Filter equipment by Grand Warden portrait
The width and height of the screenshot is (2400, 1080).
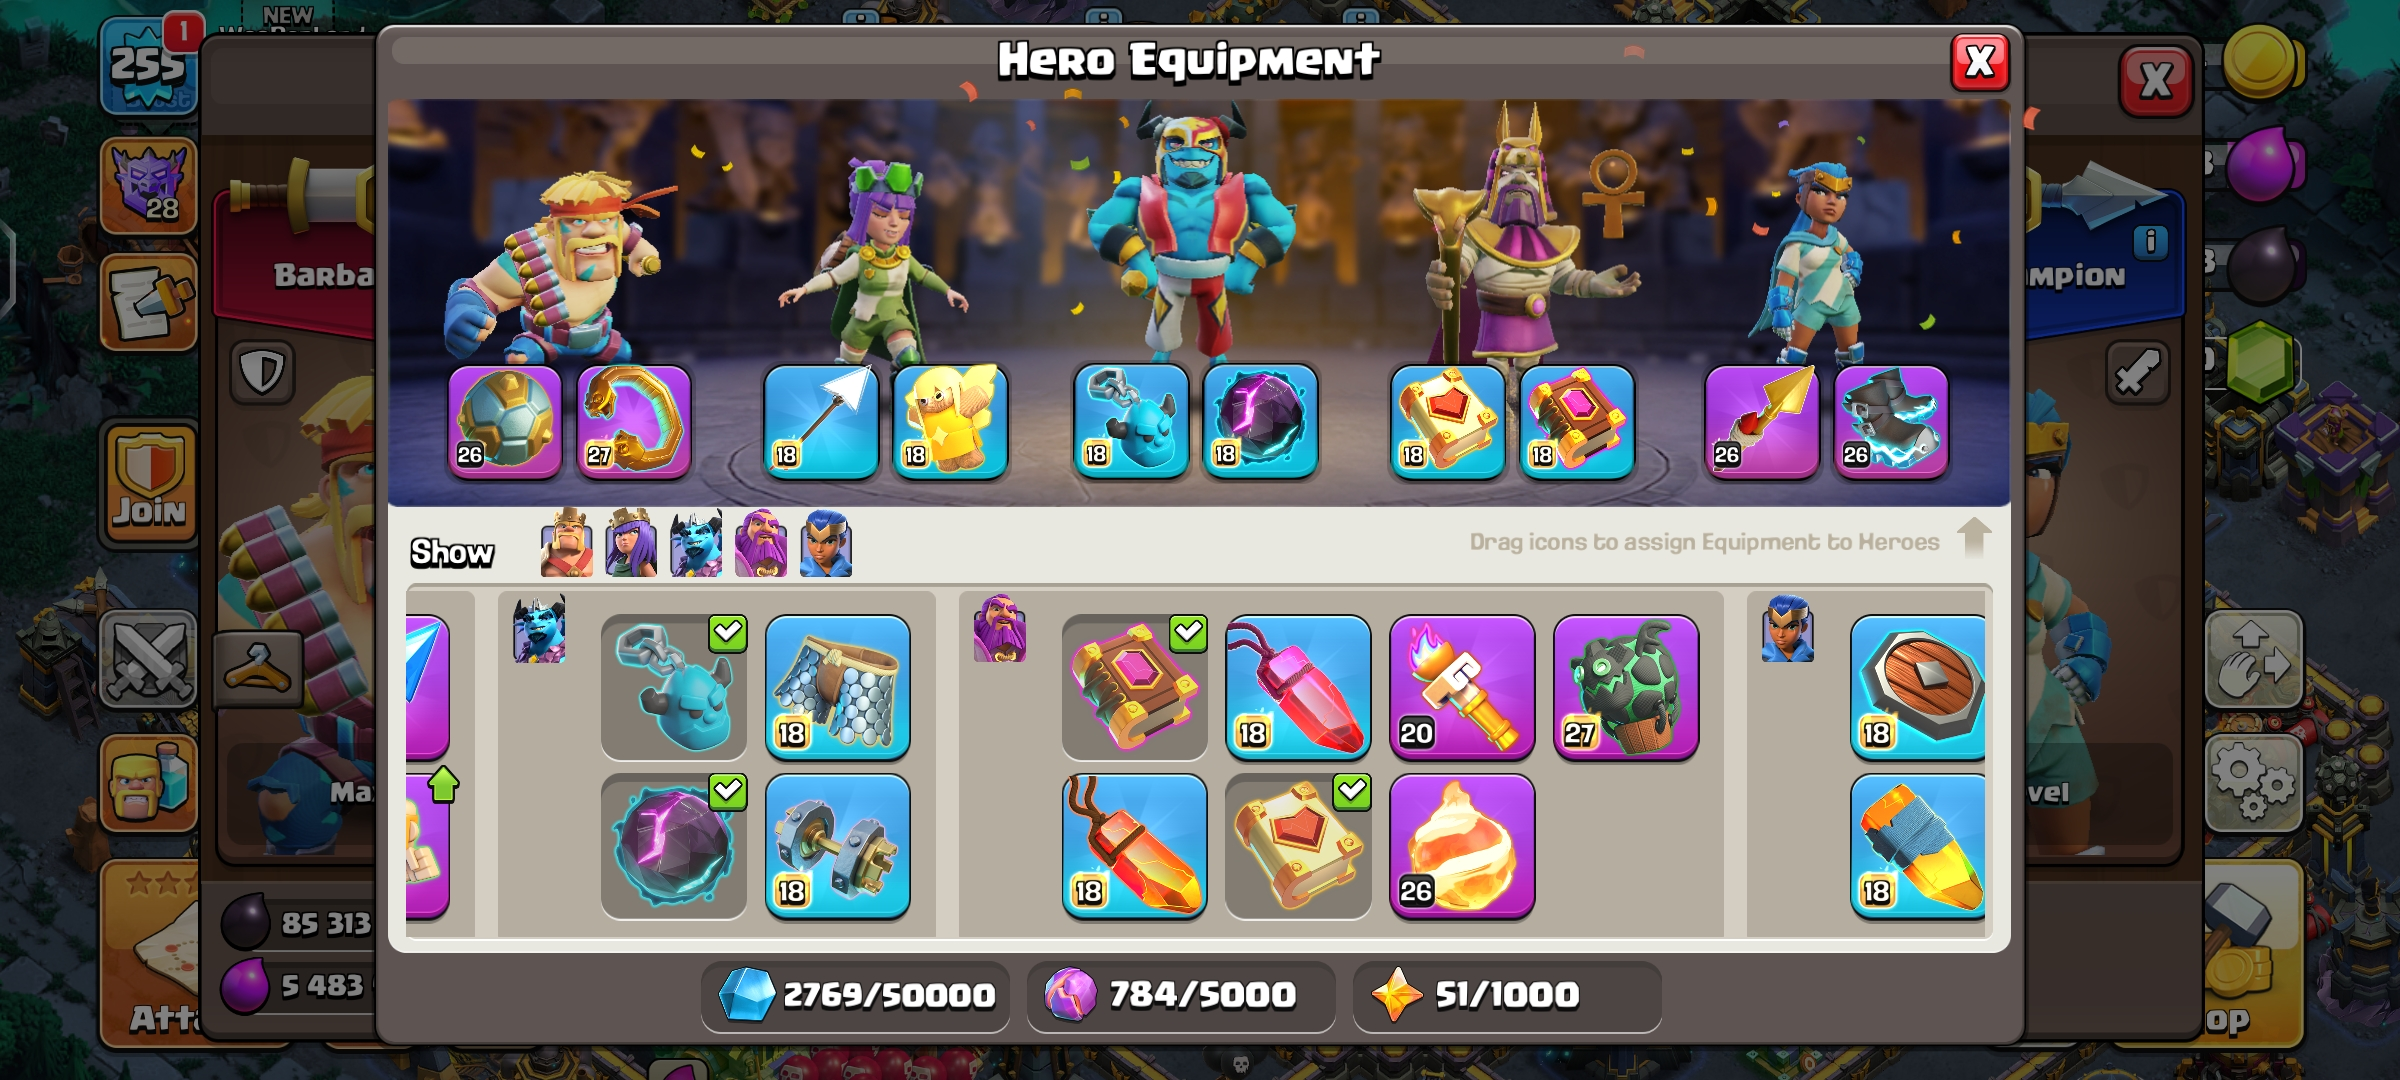pyautogui.click(x=761, y=543)
